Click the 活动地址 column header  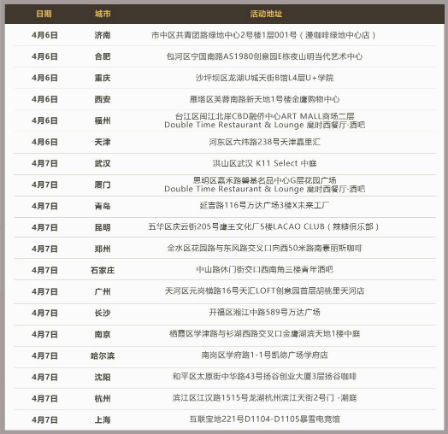[266, 14]
